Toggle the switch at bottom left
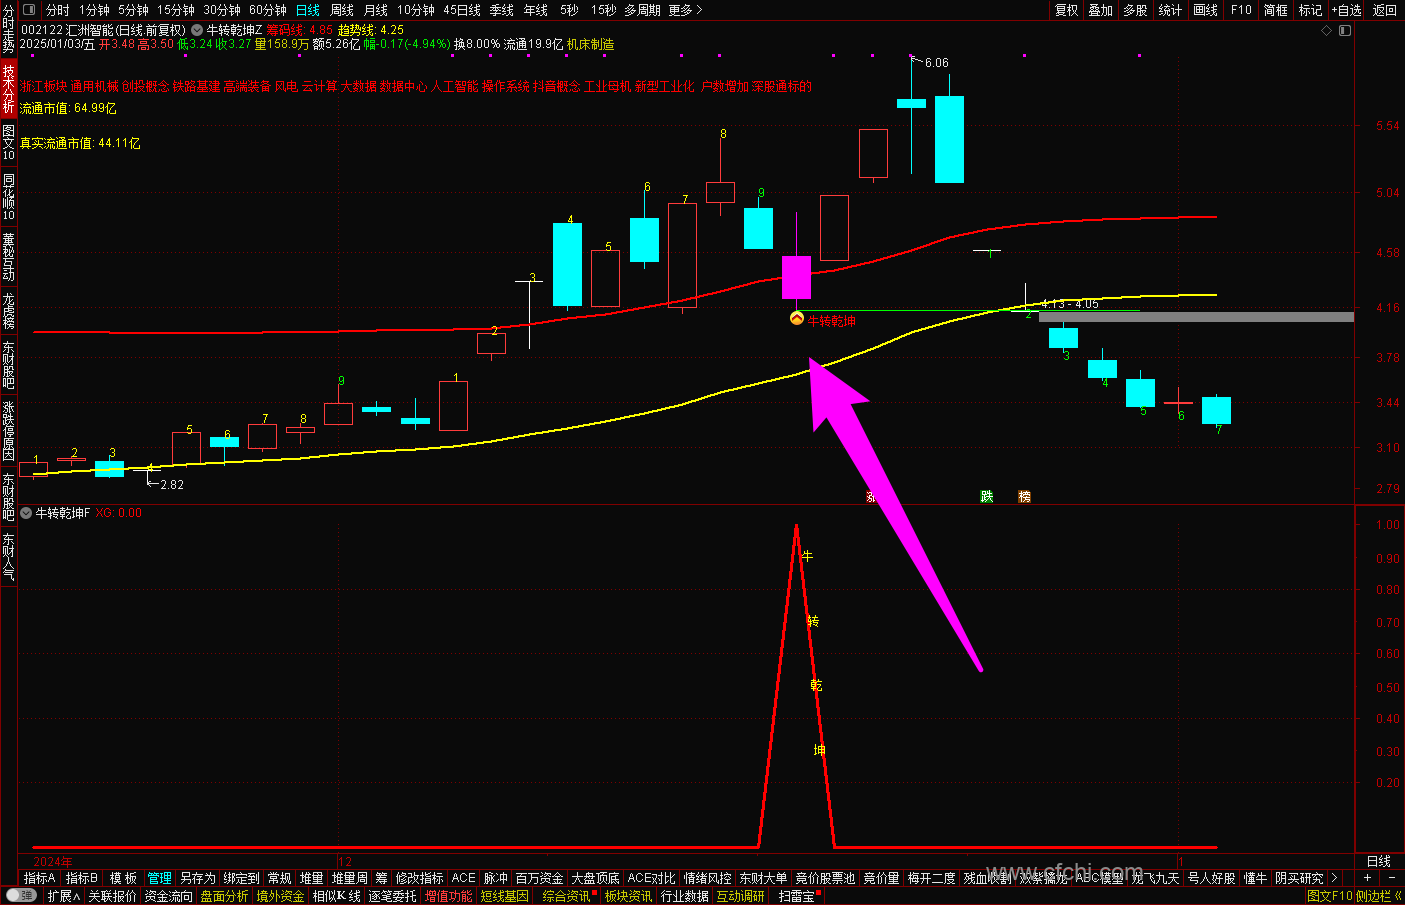Image resolution: width=1405 pixels, height=905 pixels. click(21, 896)
